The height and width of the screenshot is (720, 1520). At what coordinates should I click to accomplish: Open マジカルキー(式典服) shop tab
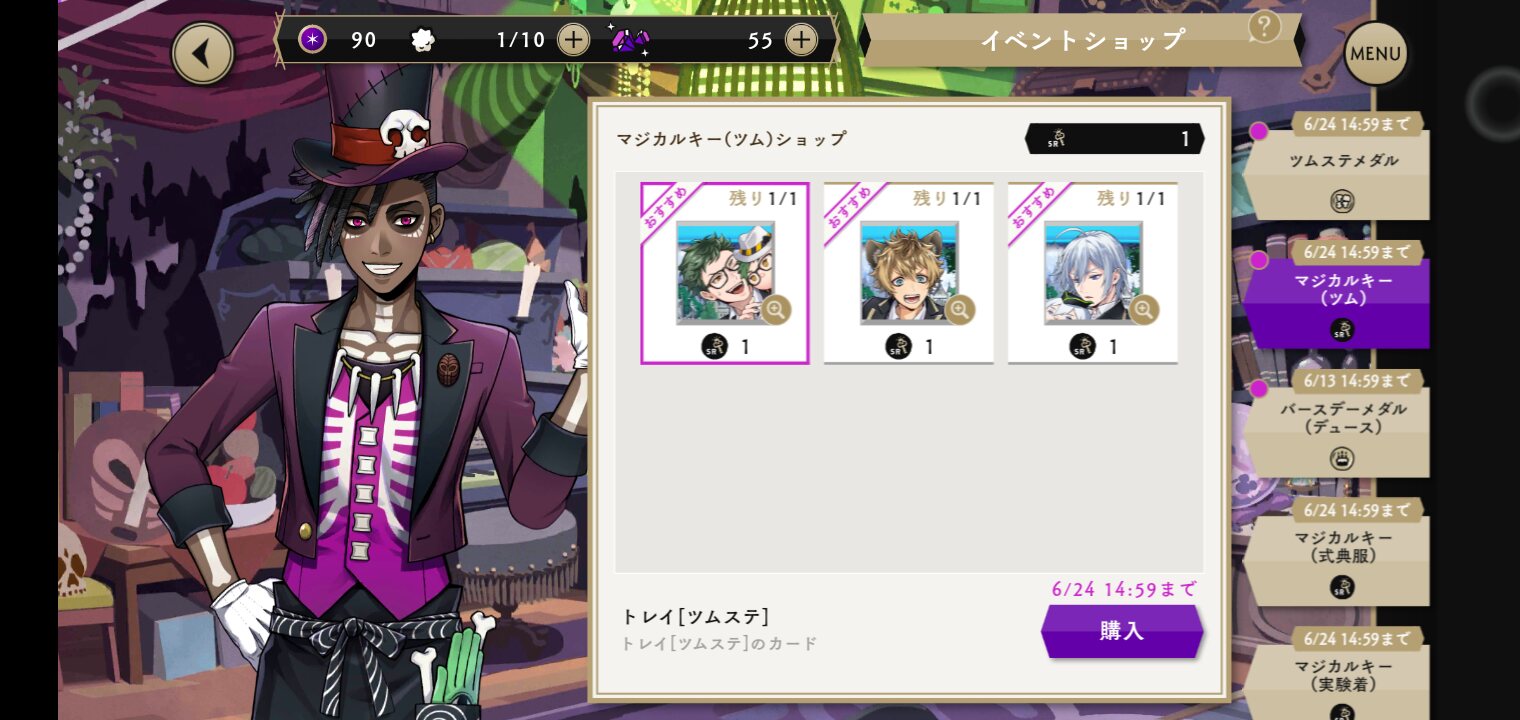[1337, 553]
